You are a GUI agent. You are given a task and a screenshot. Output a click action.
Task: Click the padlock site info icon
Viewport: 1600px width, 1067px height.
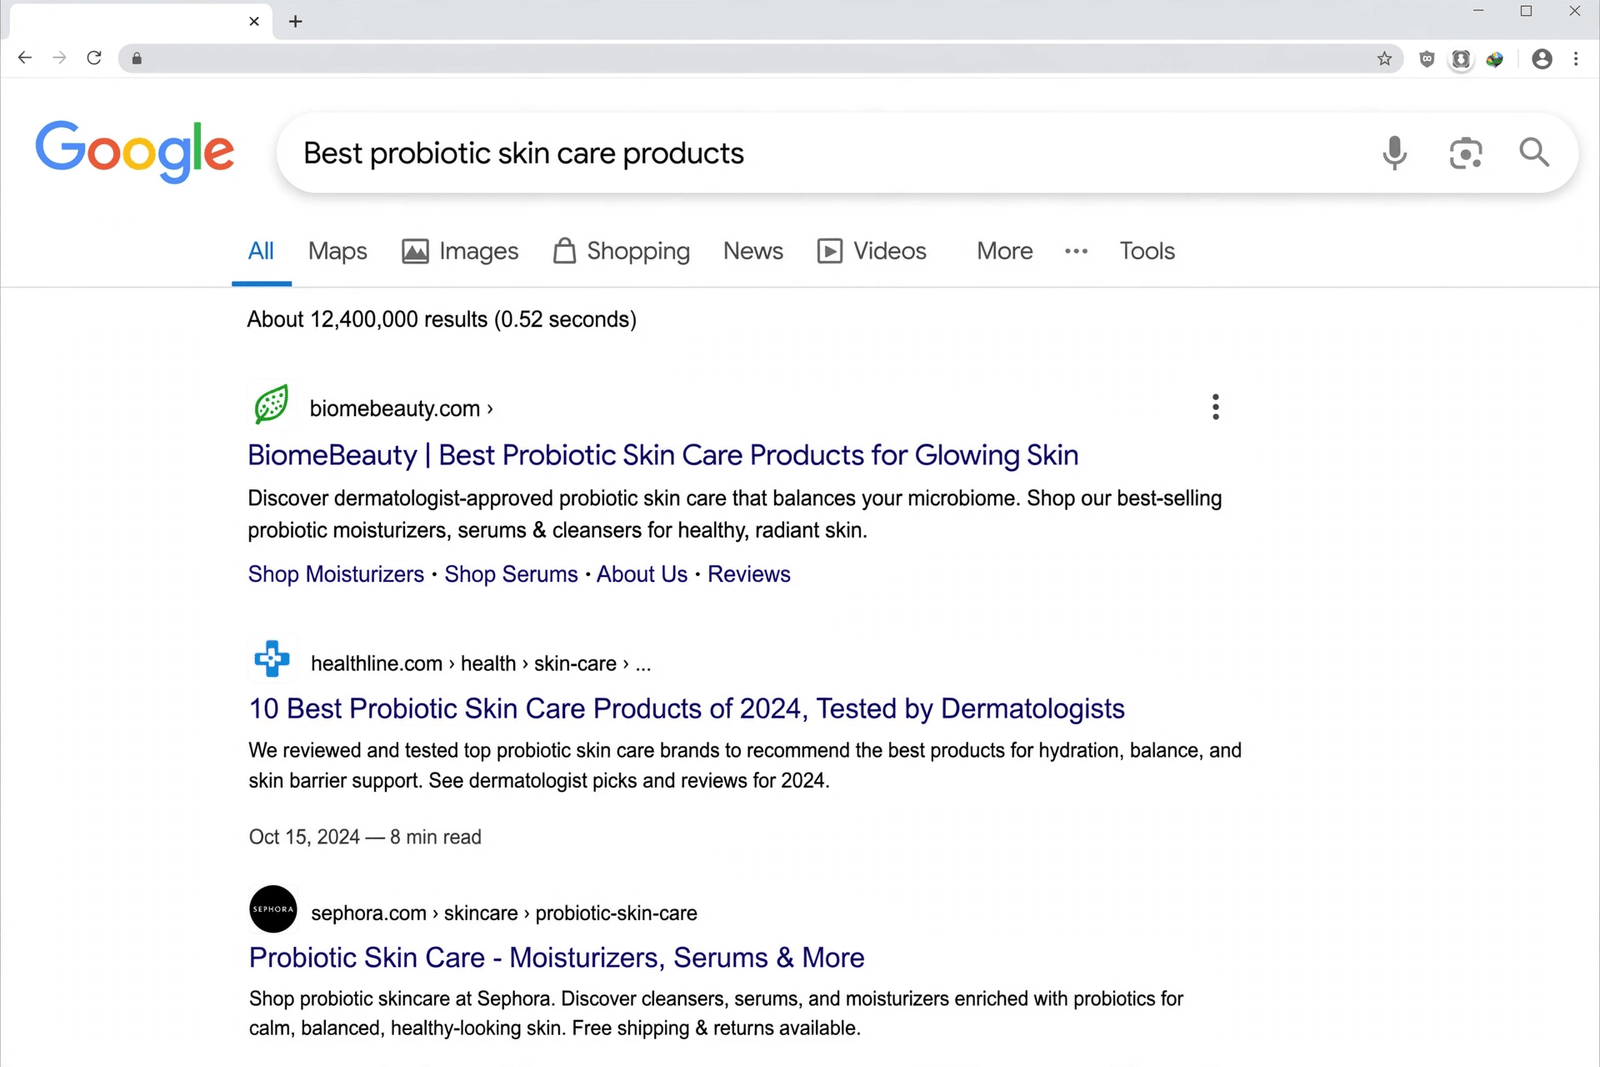pos(137,59)
